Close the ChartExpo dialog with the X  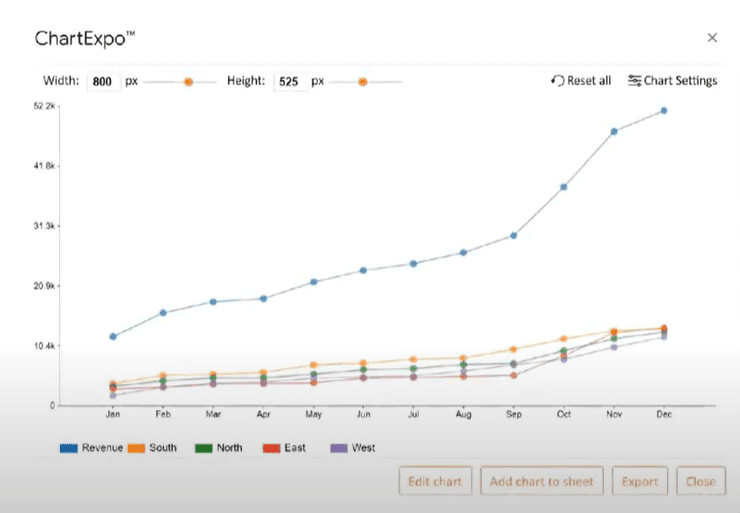point(712,38)
